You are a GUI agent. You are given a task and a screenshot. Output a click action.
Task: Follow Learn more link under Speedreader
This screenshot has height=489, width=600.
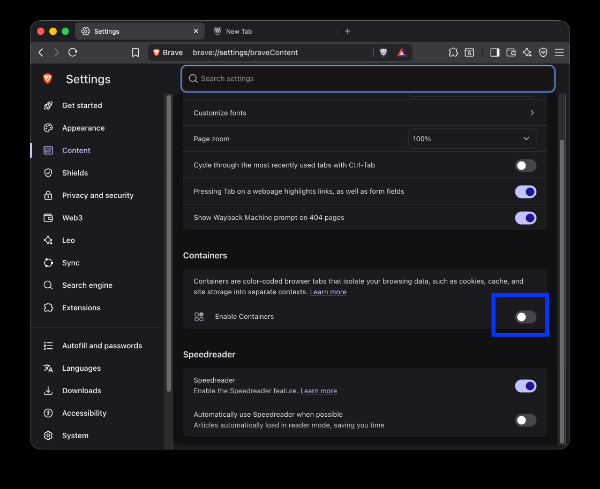click(x=319, y=391)
